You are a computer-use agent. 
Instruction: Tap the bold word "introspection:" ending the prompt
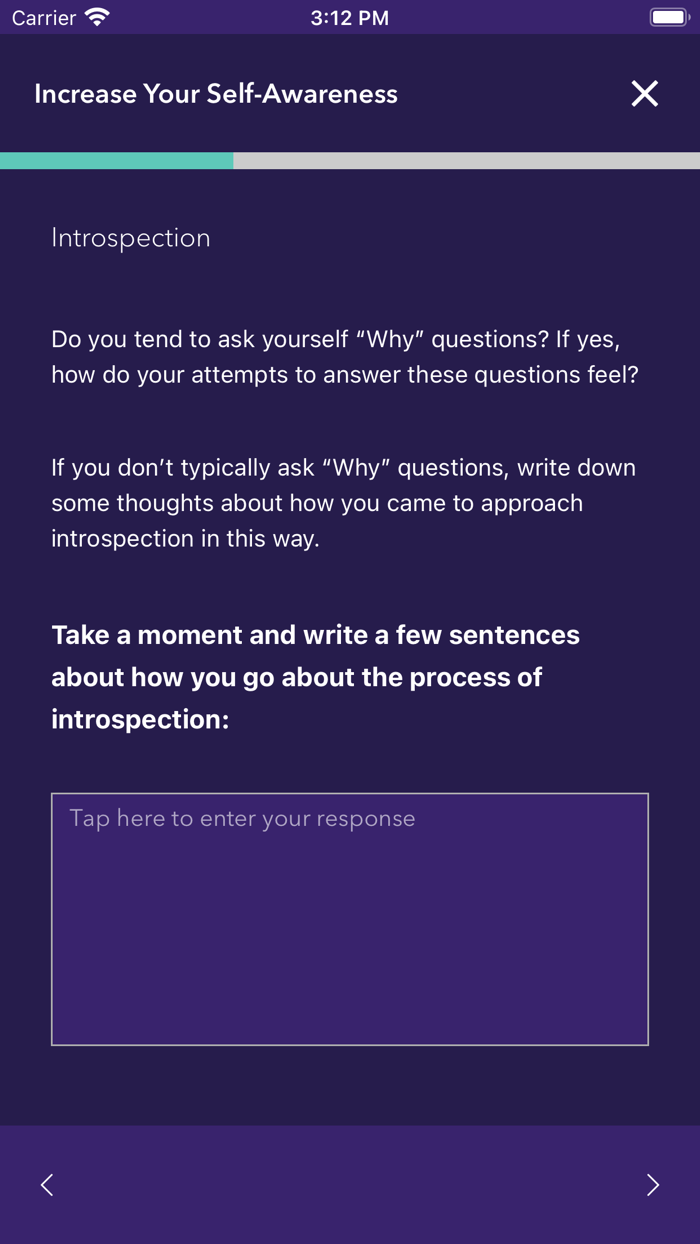[x=140, y=719]
